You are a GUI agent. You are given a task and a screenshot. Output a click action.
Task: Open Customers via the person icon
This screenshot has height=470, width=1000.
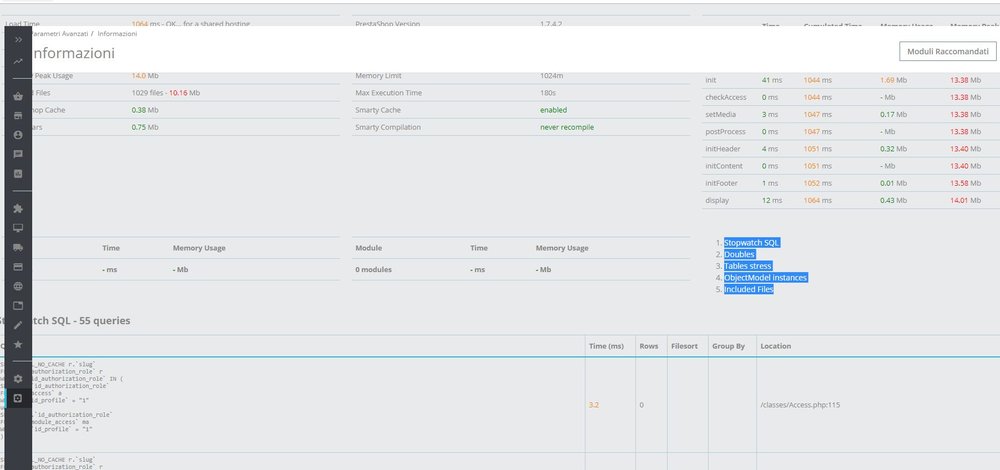click(18, 135)
